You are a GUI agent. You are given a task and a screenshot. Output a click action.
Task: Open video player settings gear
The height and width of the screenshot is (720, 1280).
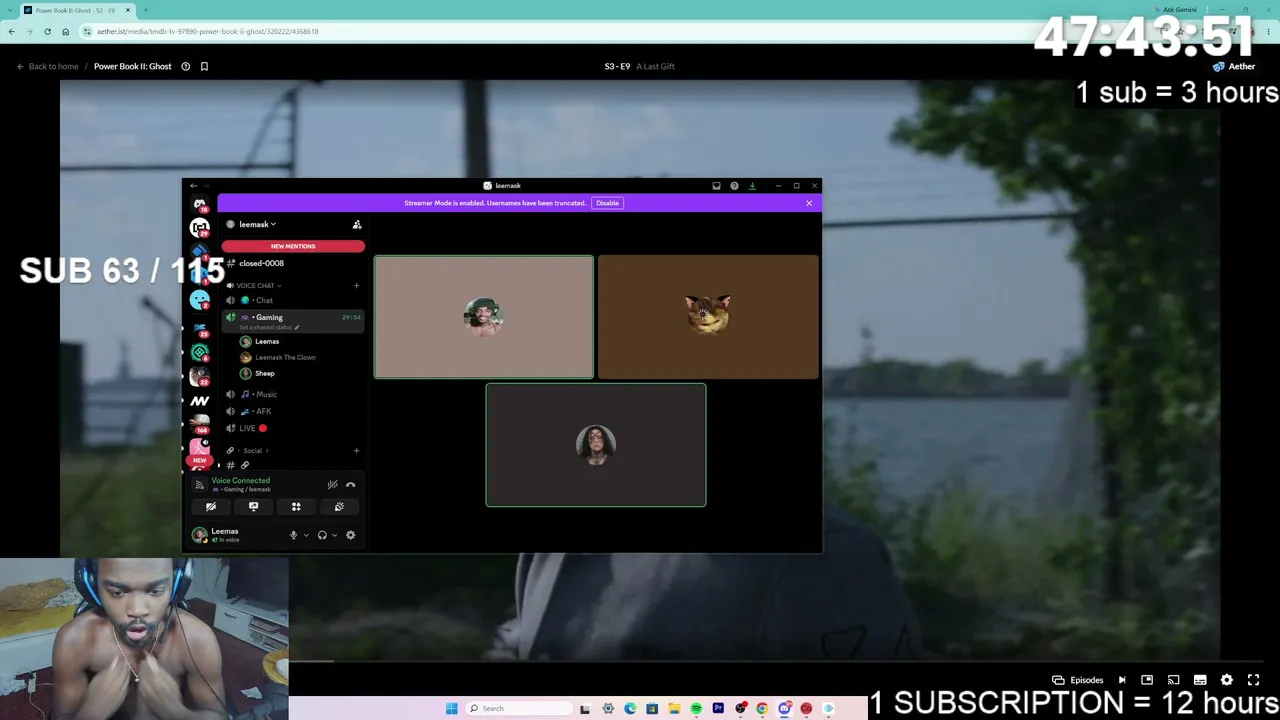(x=1227, y=680)
